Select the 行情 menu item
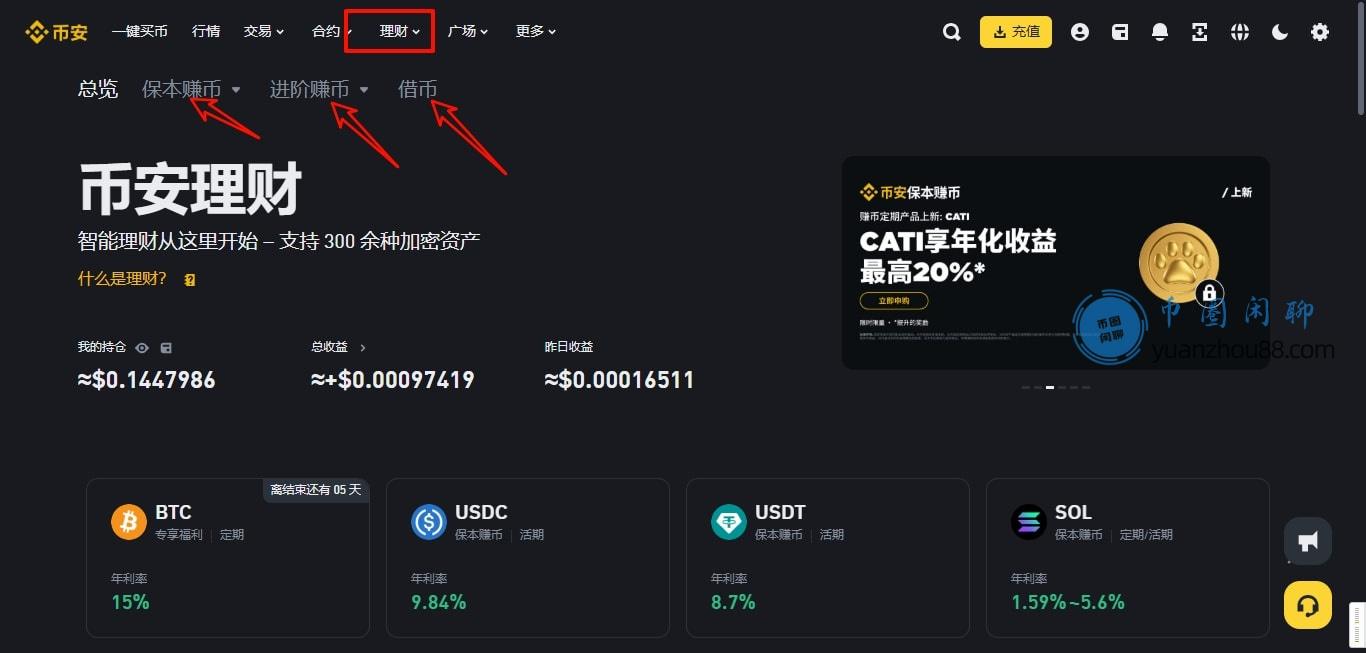1366x653 pixels. [x=206, y=31]
